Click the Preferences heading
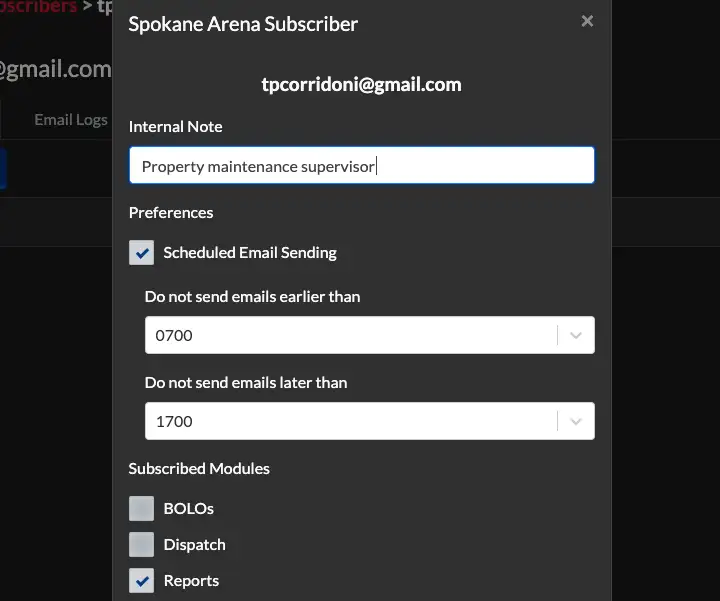The width and height of the screenshot is (720, 601). pos(171,213)
